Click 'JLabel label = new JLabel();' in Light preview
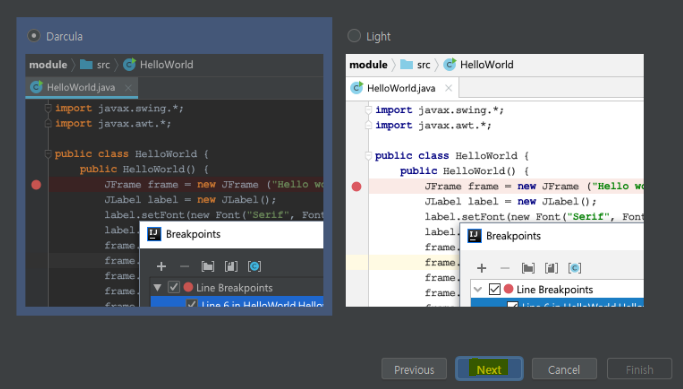 tap(511, 201)
